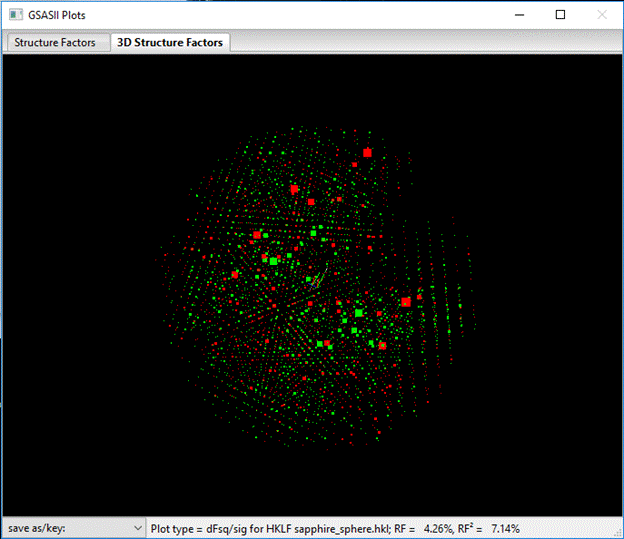Click the arrow of the save as/key combo box
The width and height of the screenshot is (624, 539).
[137, 528]
